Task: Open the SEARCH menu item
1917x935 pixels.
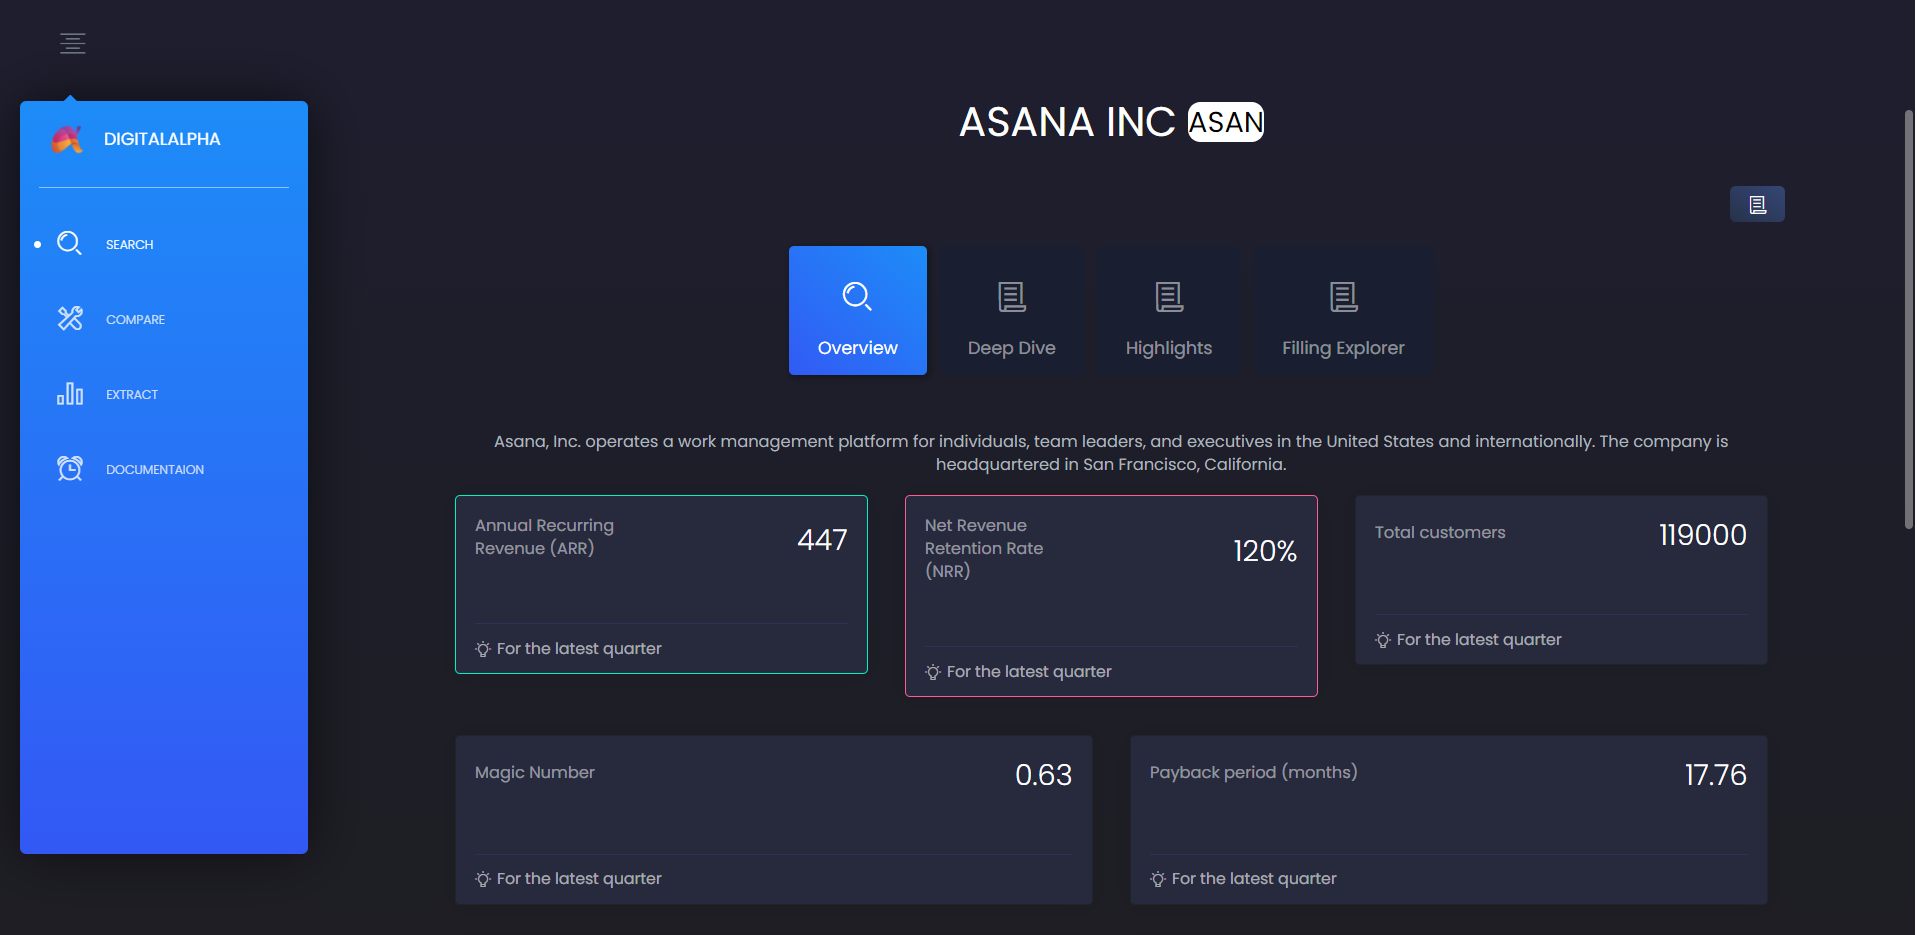Action: coord(130,245)
